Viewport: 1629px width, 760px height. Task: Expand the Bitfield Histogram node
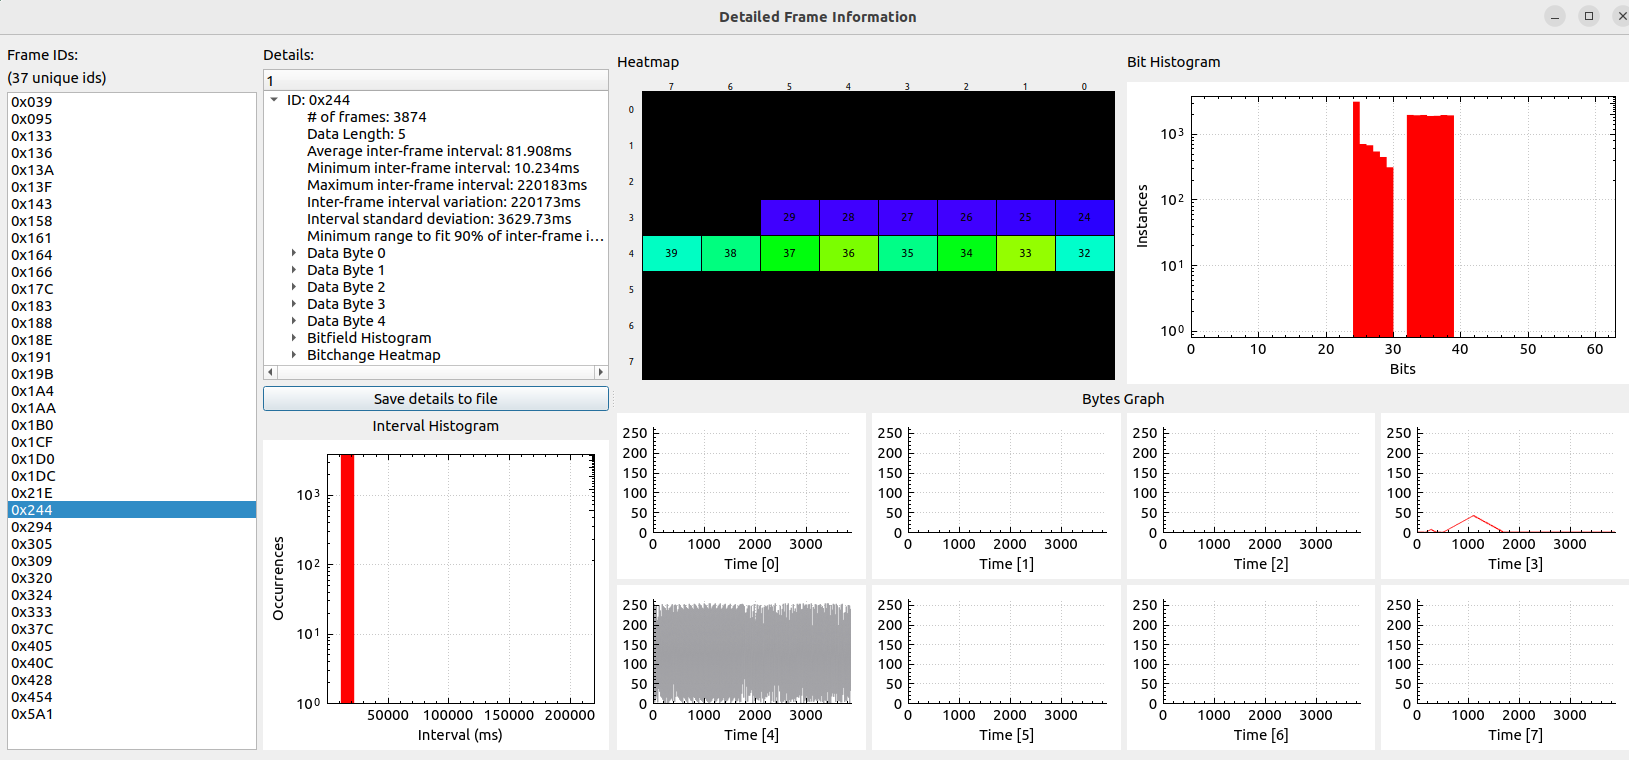point(293,338)
